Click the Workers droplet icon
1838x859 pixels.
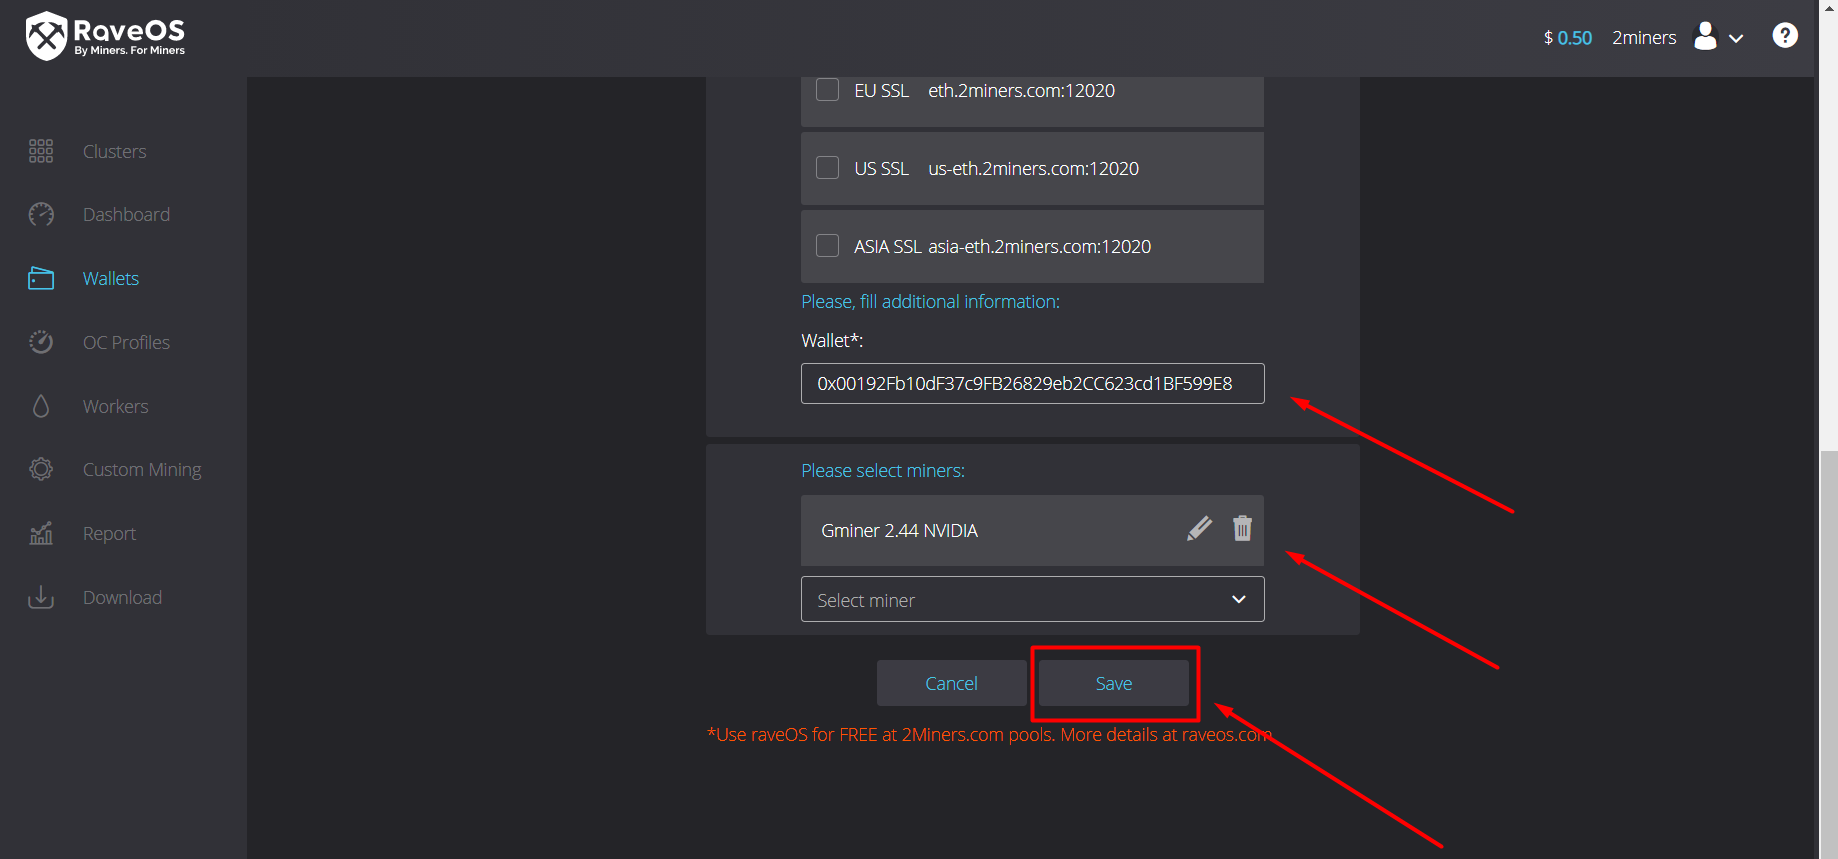(x=41, y=406)
